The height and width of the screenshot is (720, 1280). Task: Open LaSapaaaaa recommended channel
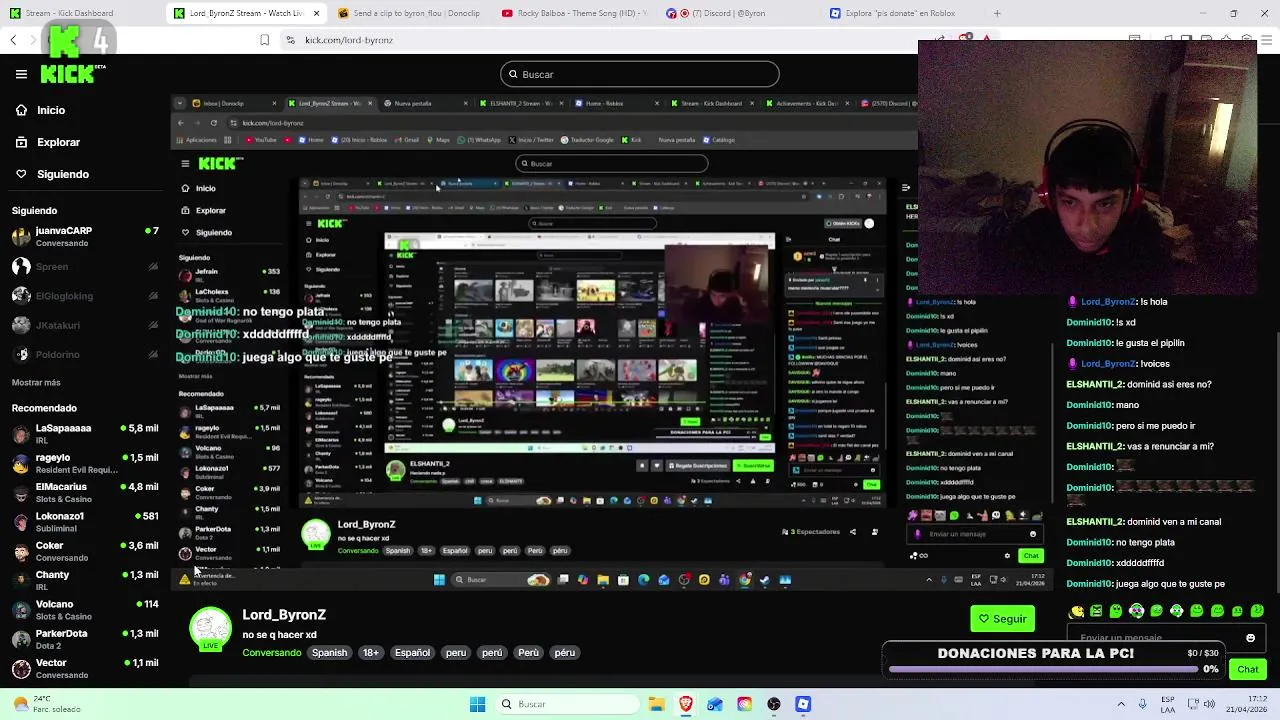point(85,433)
